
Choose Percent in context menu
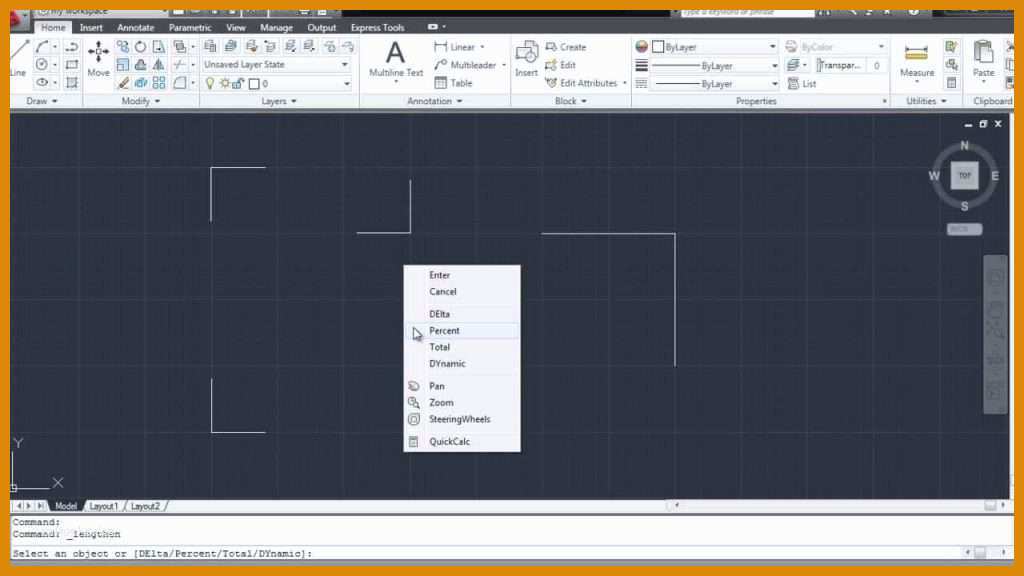pyautogui.click(x=462, y=331)
